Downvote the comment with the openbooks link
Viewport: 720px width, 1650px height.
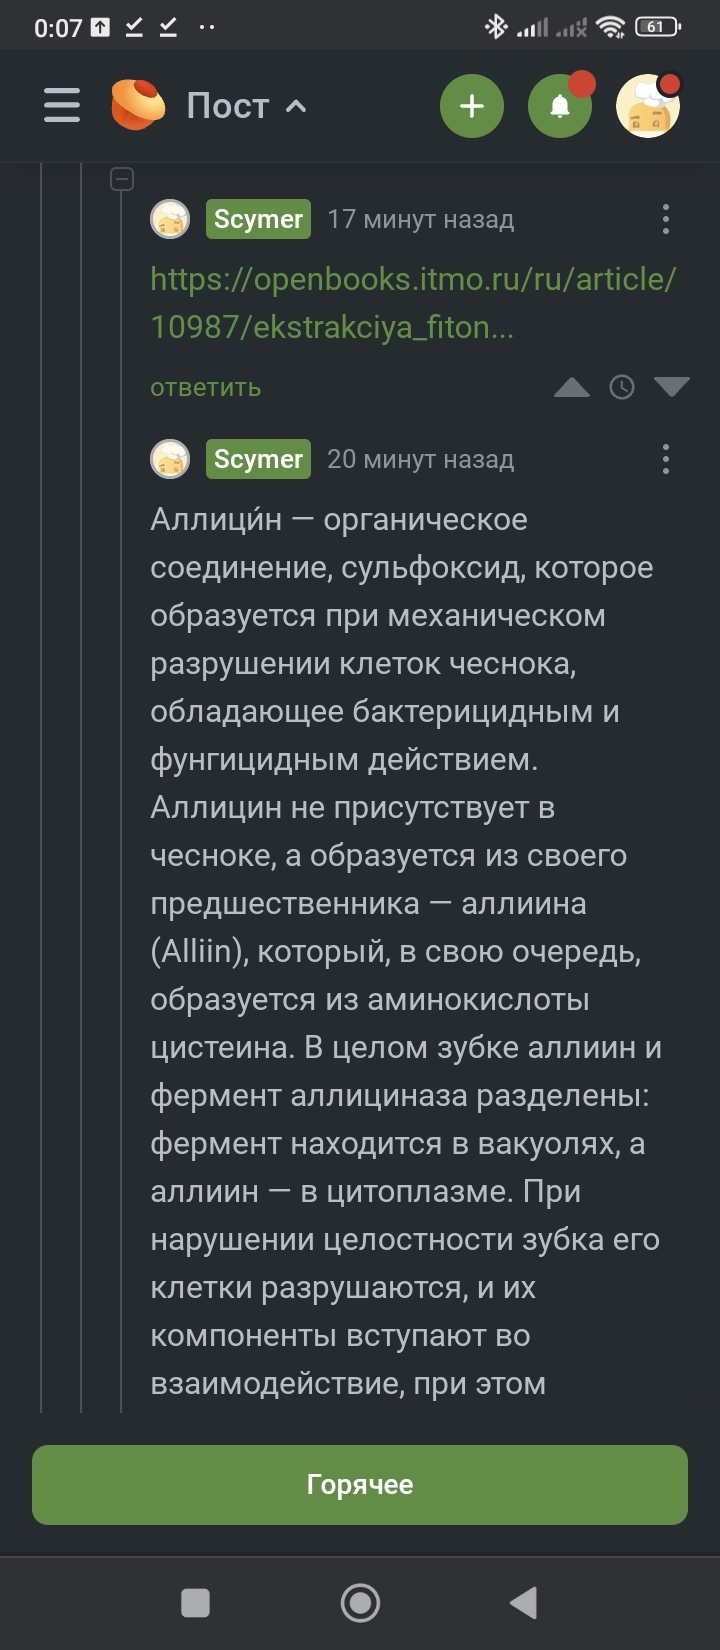tap(671, 387)
